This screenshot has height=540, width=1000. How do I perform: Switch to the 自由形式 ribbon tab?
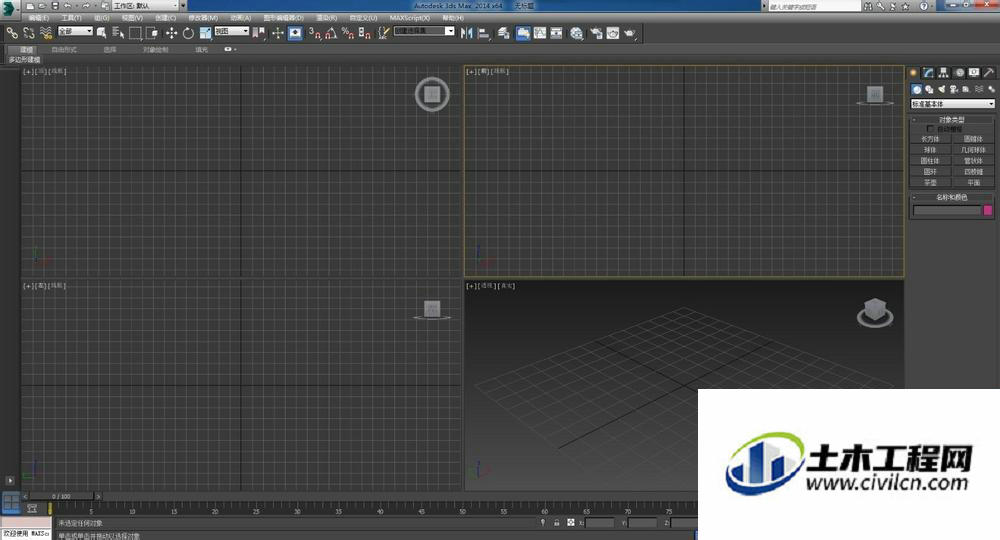click(64, 49)
